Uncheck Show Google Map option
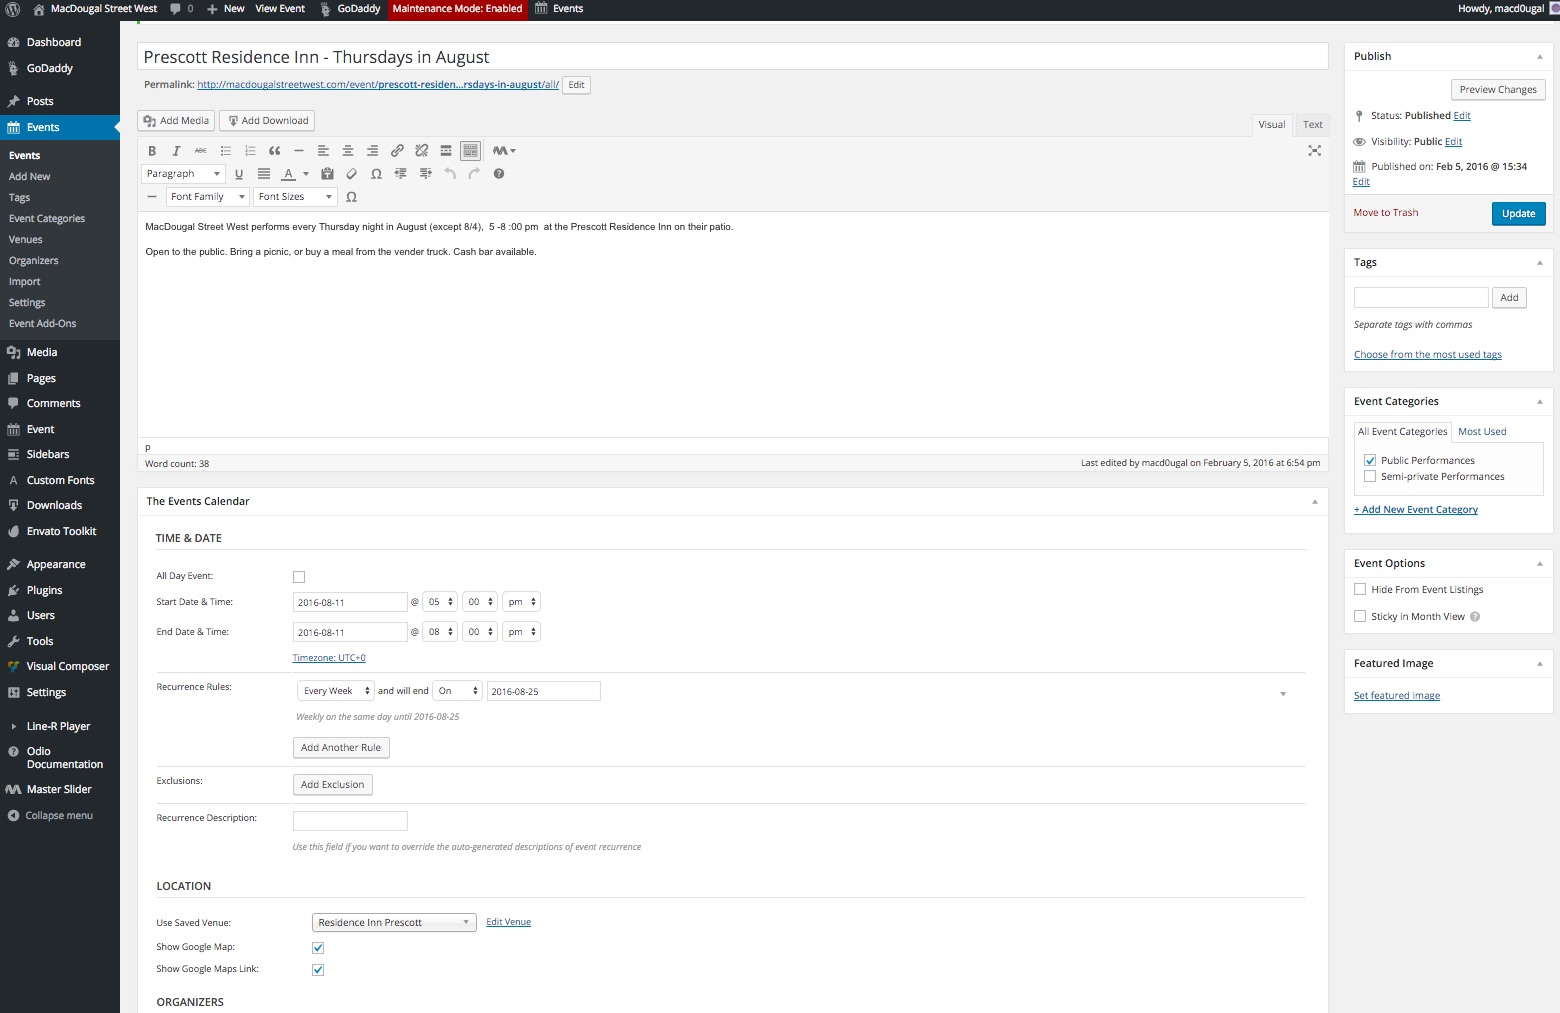 point(318,947)
